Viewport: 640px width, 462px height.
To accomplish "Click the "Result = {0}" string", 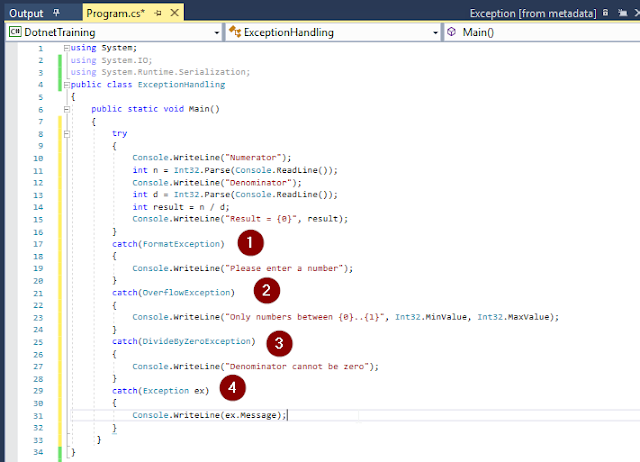I will pos(261,219).
